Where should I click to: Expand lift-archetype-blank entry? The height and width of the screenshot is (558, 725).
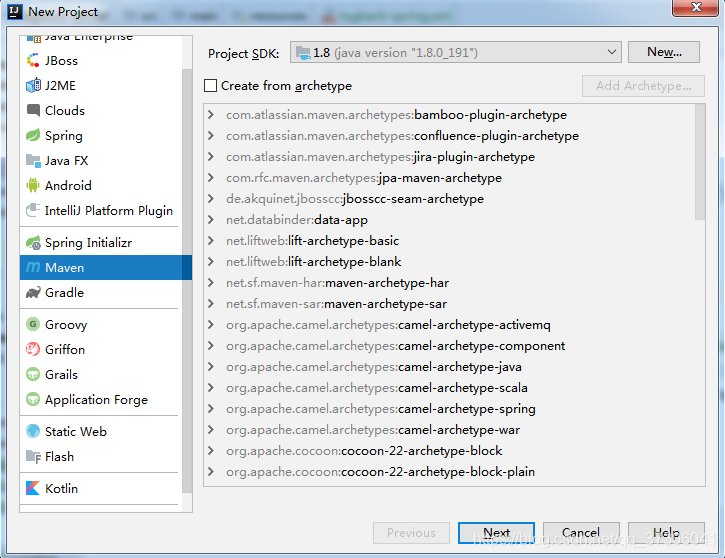pos(211,262)
